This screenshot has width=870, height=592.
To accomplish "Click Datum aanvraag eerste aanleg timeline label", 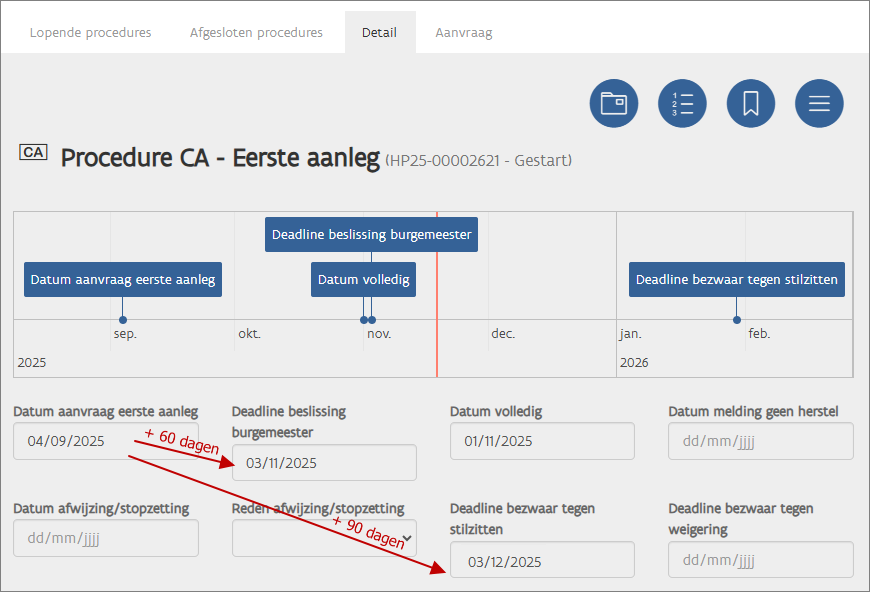I will point(123,280).
